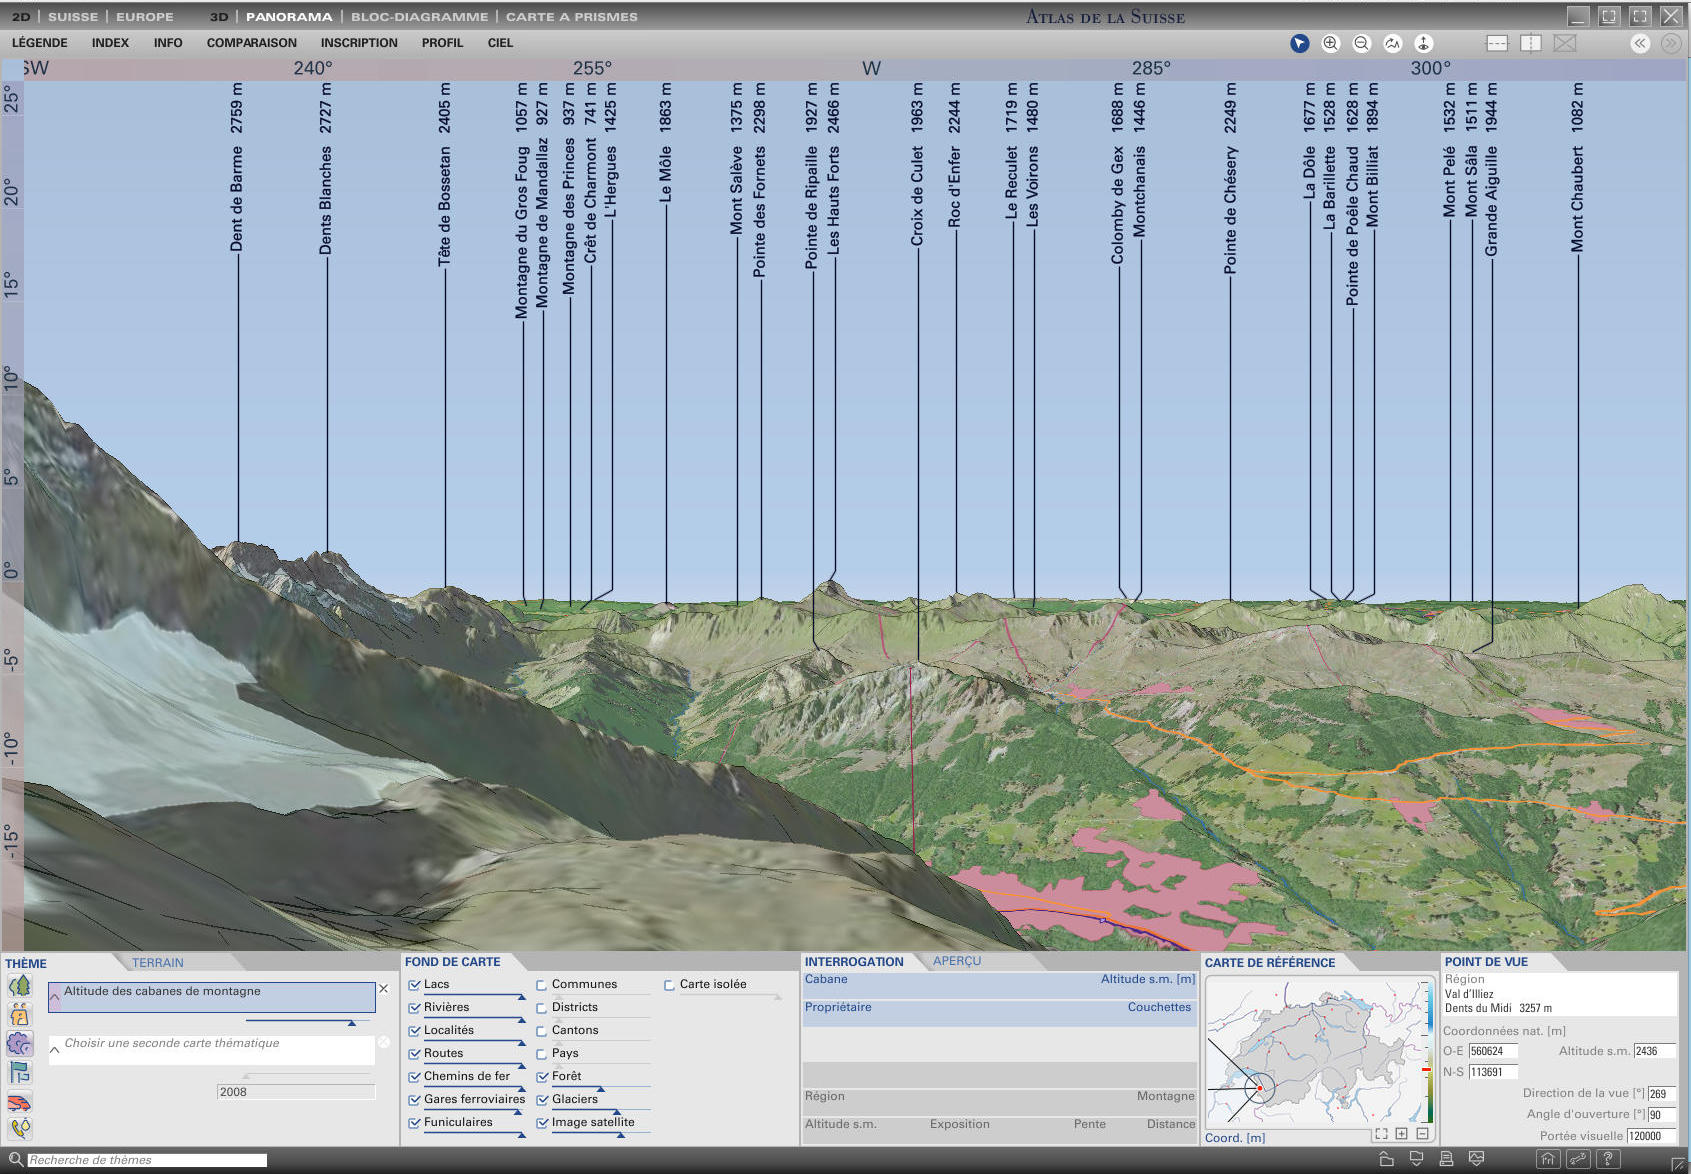Image resolution: width=1691 pixels, height=1174 pixels.
Task: Enable the Cantons boundary checkbox
Action: (x=542, y=1031)
